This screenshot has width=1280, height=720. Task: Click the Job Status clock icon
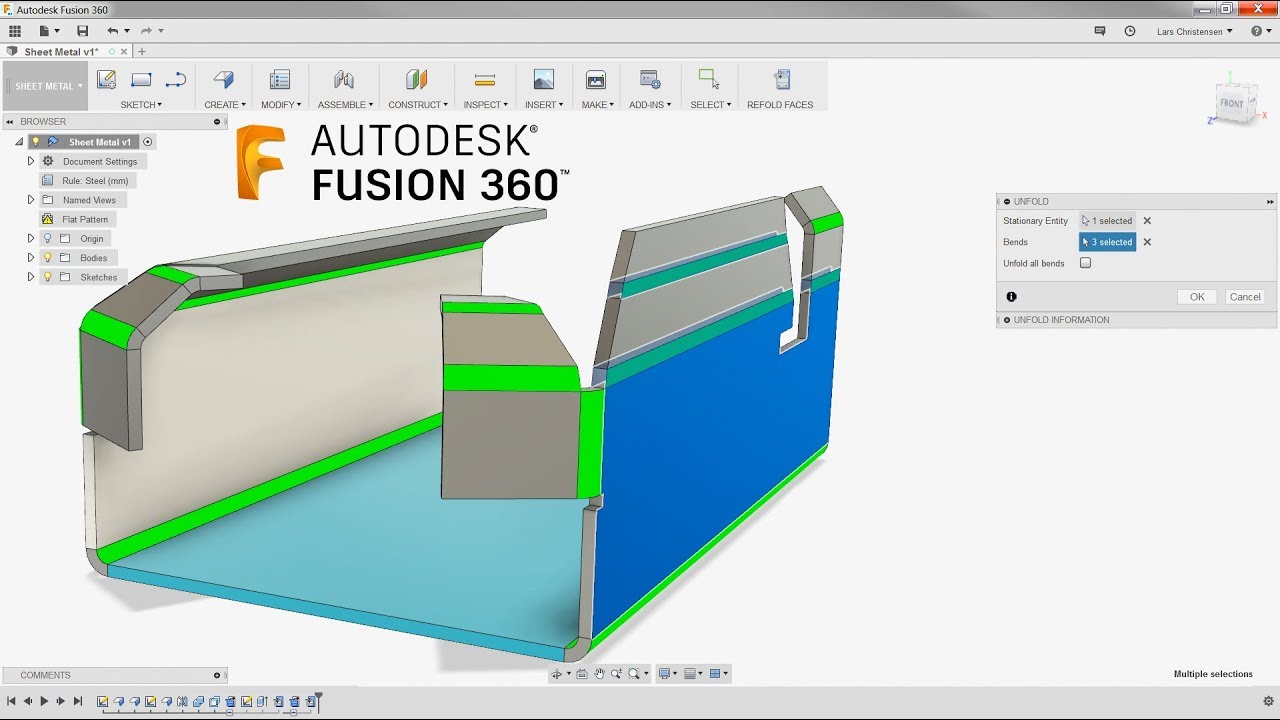1130,31
